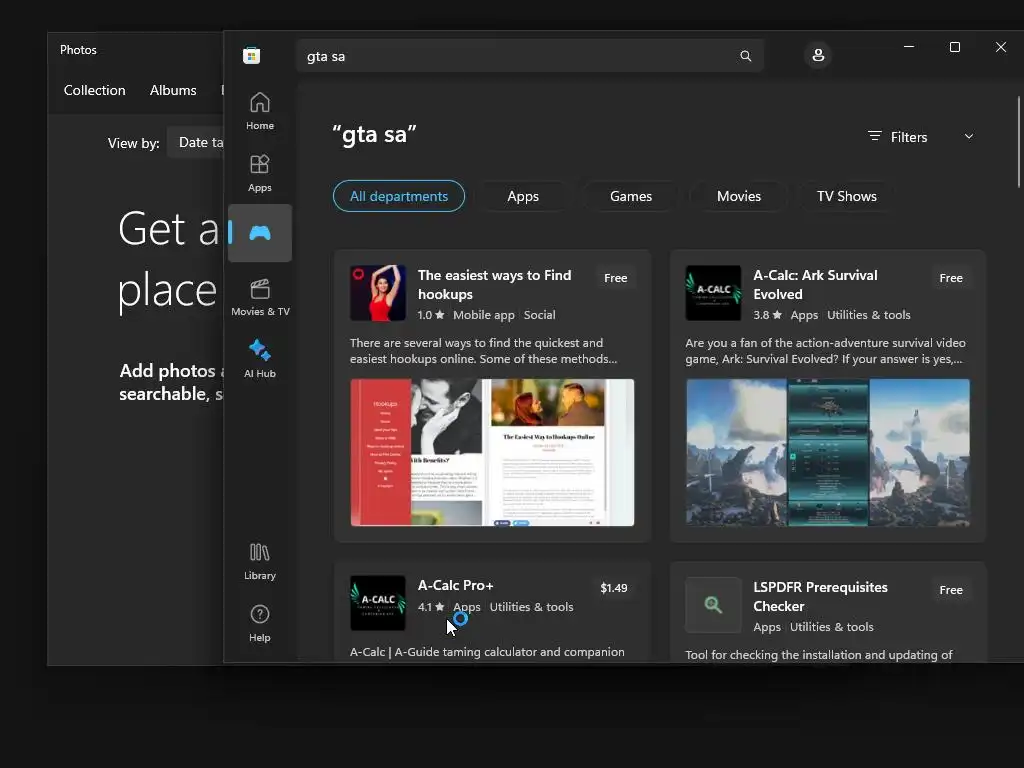
Task: Open Home in the Store sidebar
Action: 259,111
